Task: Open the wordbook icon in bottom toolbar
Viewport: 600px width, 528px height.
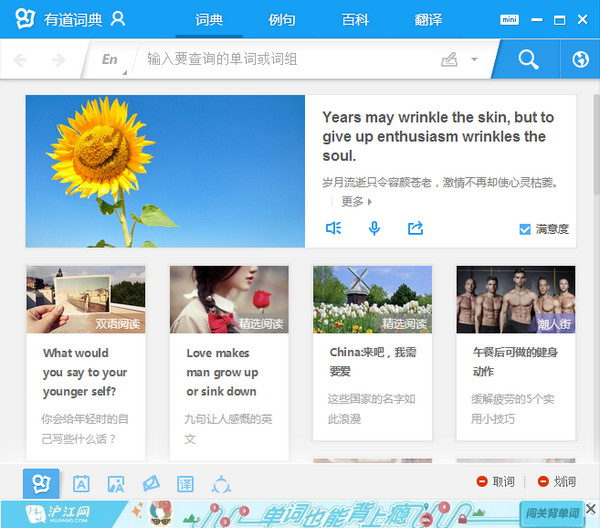Action: (81, 484)
